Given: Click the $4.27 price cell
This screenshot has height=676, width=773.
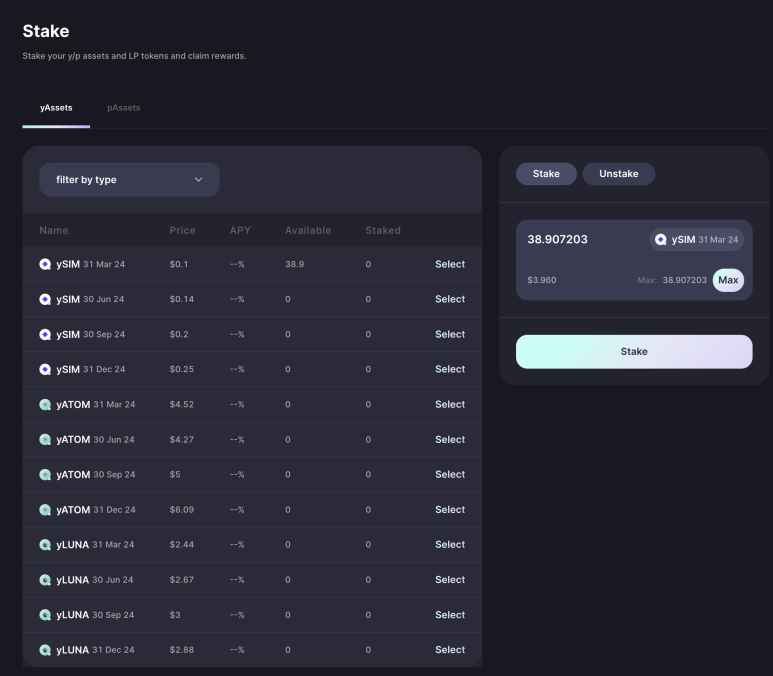Looking at the screenshot, I should (181, 439).
